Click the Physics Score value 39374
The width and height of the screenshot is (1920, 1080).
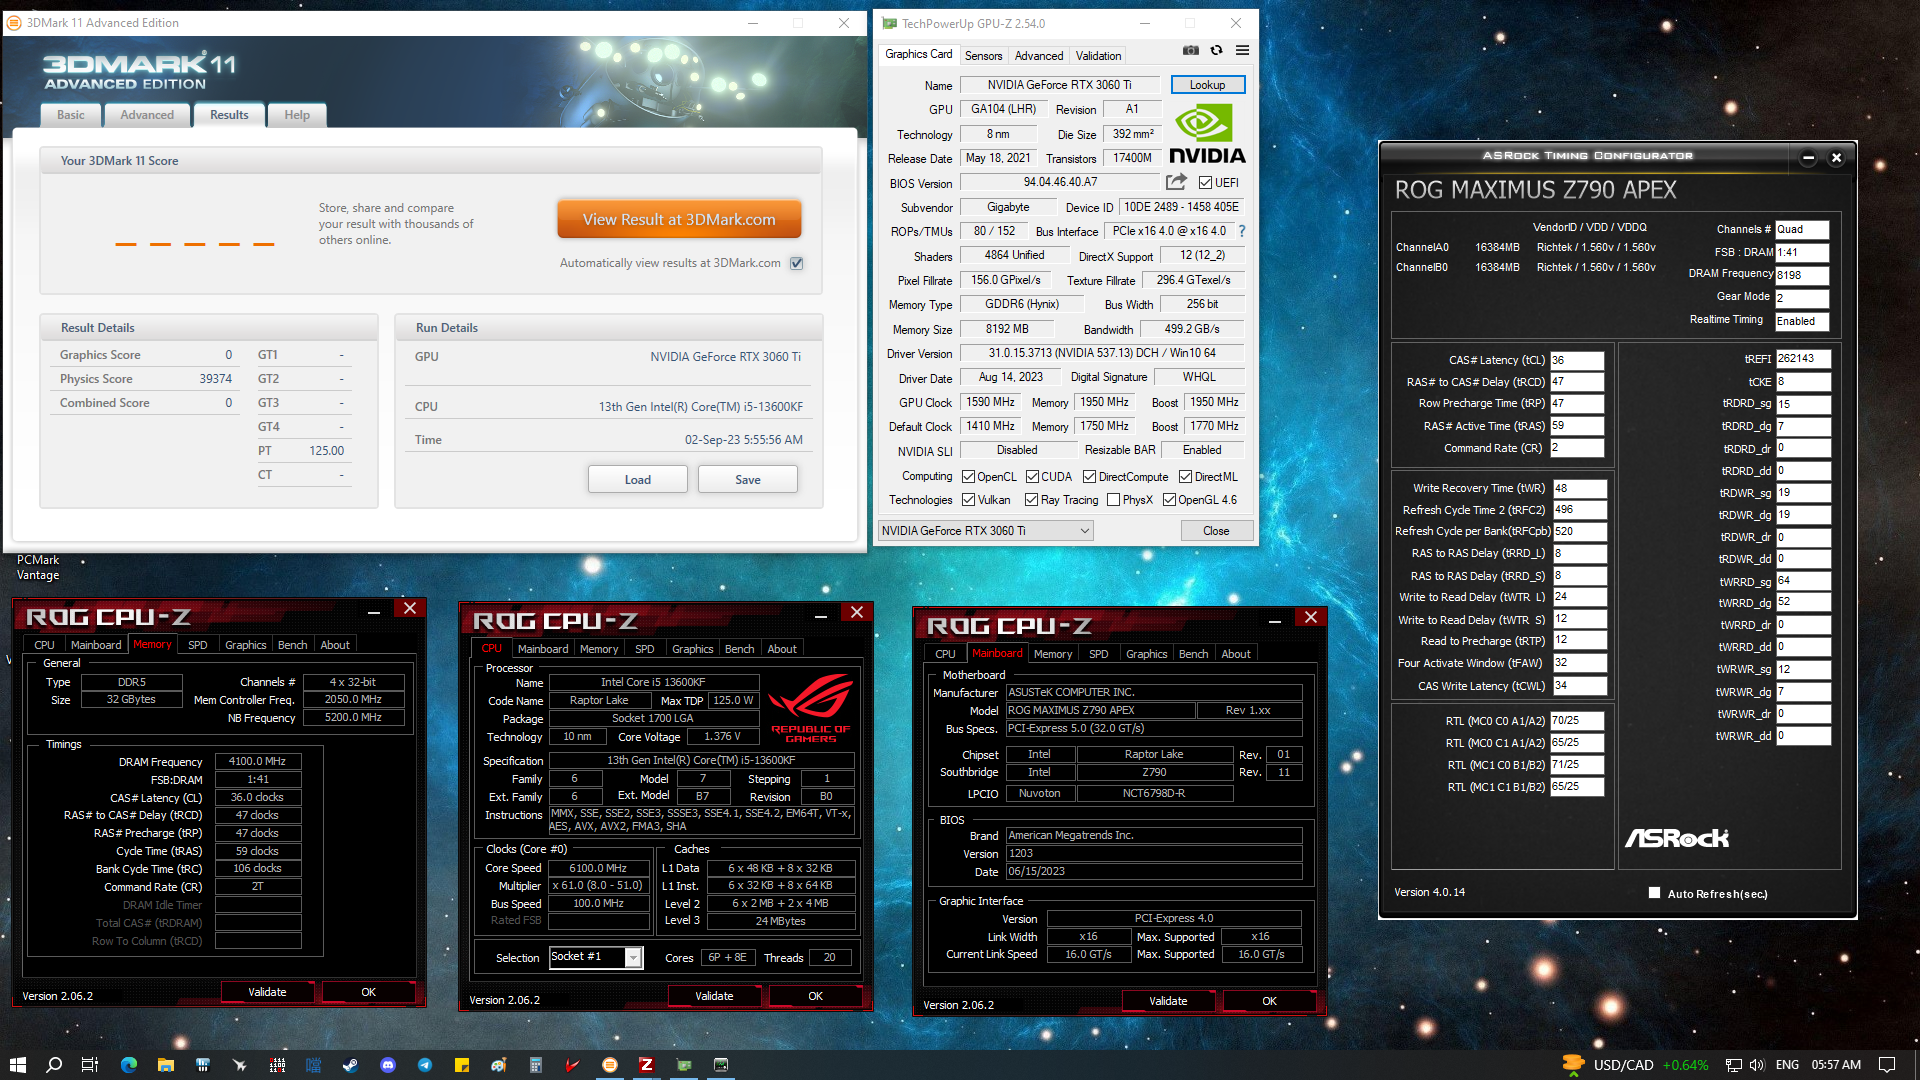tap(215, 379)
